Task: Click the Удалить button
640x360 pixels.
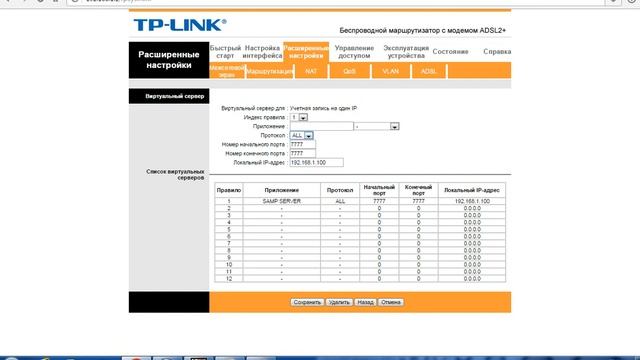Action: [339, 302]
